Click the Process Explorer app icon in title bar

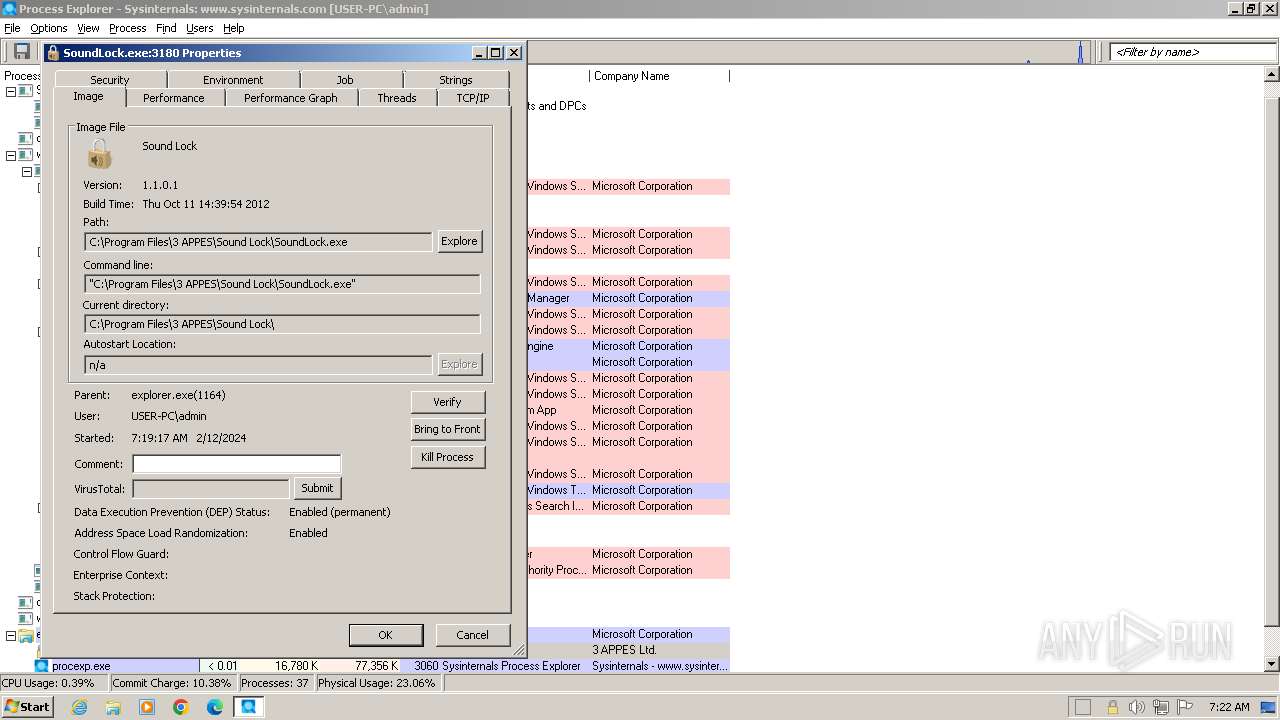pos(9,9)
